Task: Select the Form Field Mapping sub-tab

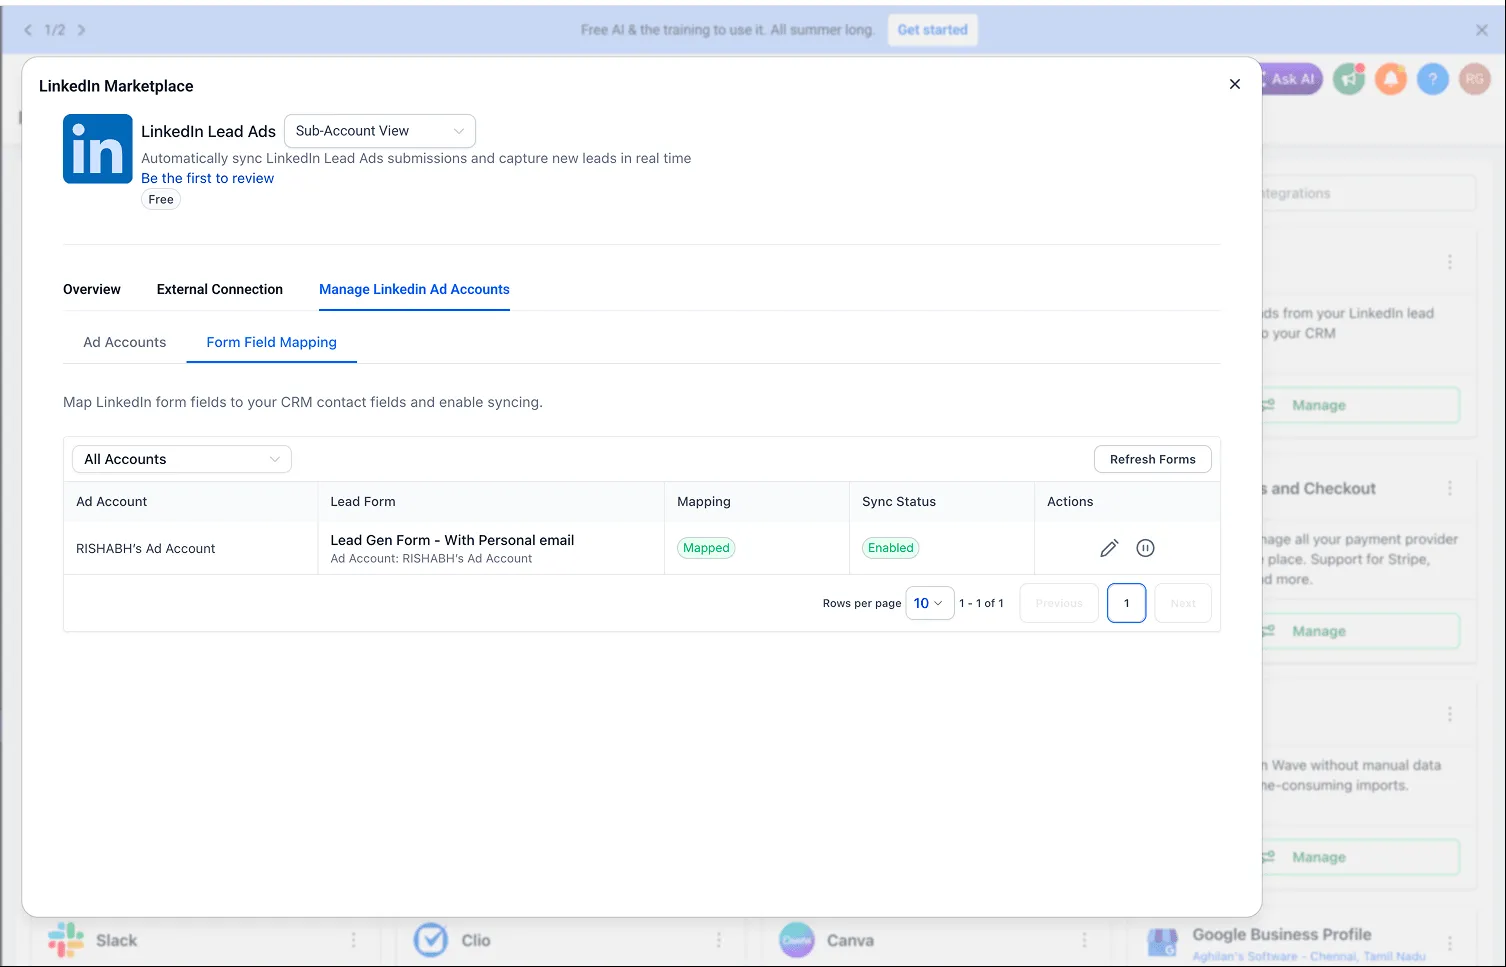Action: click(x=272, y=342)
